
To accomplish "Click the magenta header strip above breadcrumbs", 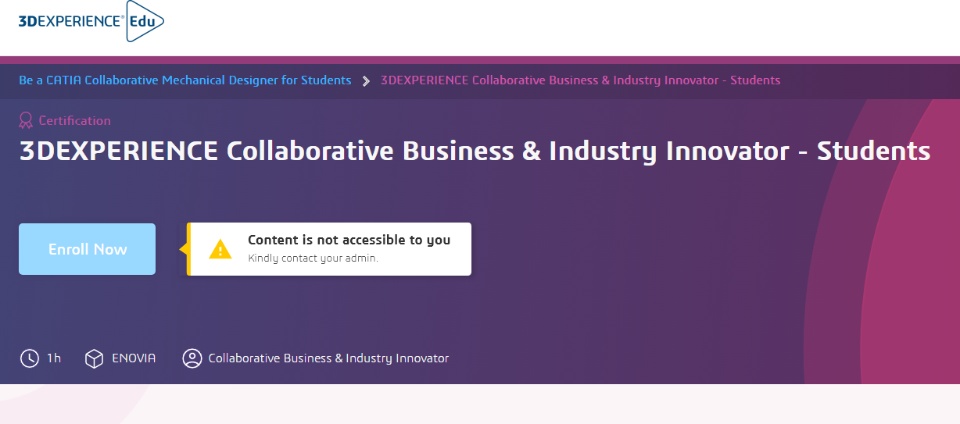I will [x=480, y=59].
